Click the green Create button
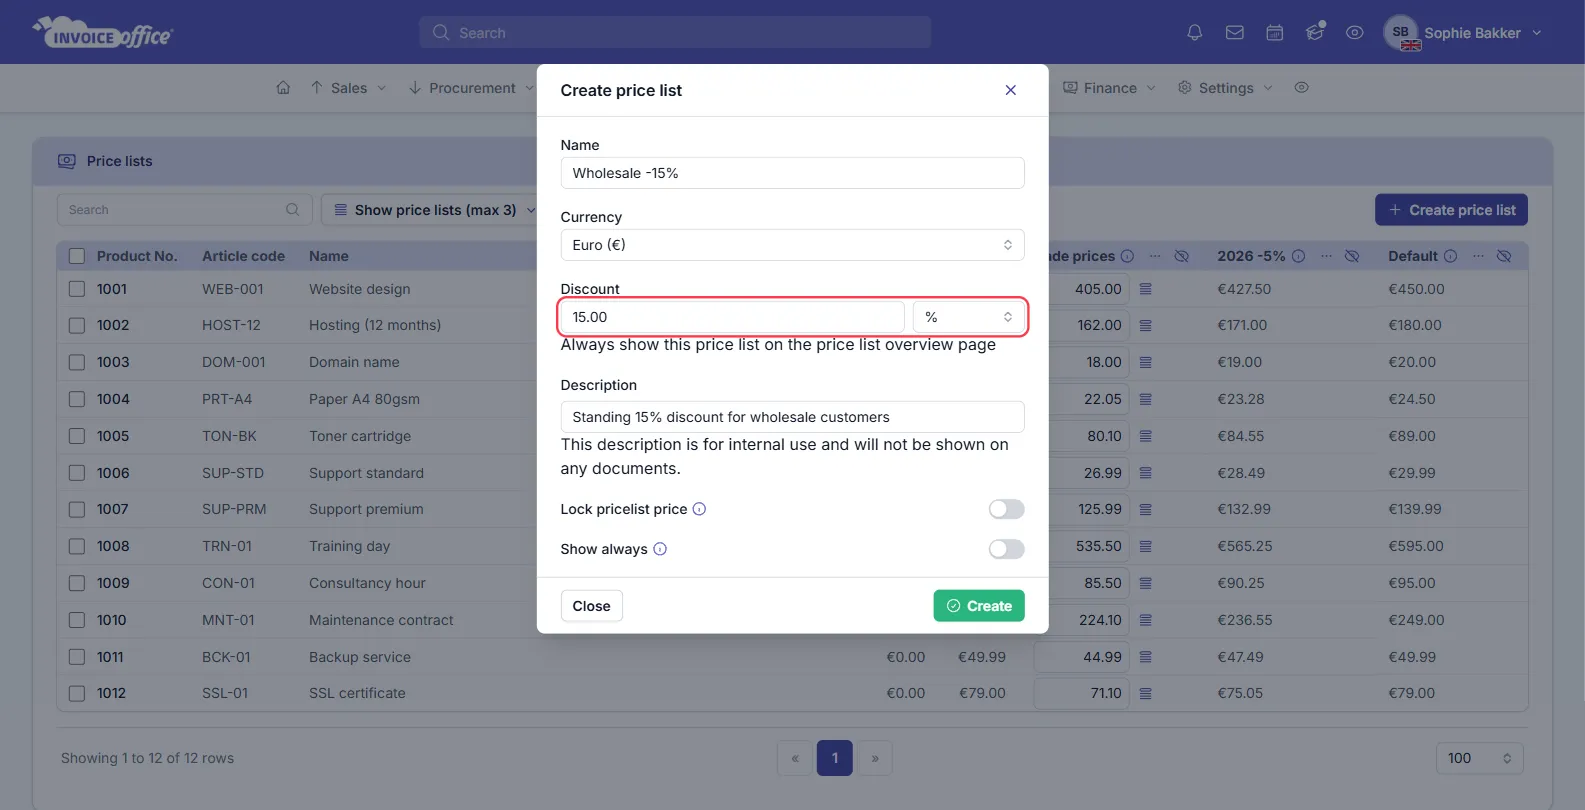Screen dimensions: 1585x810 [x=979, y=606]
